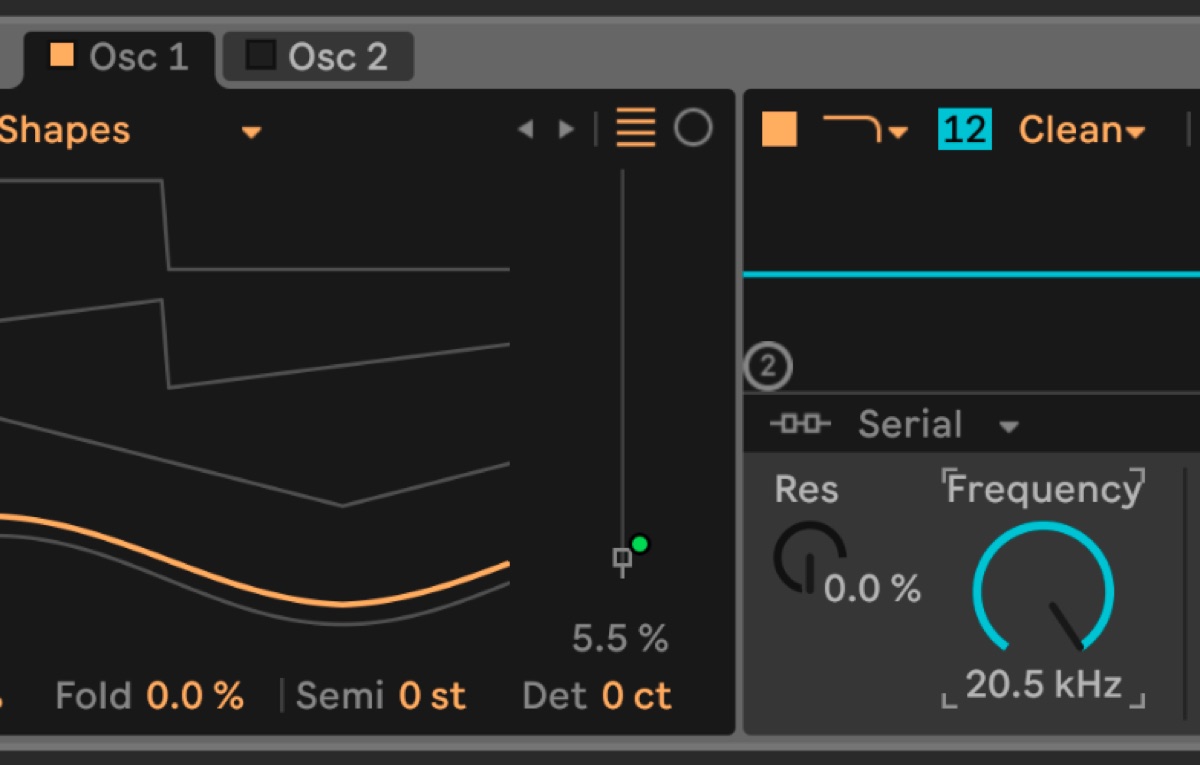Viewport: 1200px width, 765px height.
Task: Toggle Osc 1 on/off square
Action: [62, 55]
